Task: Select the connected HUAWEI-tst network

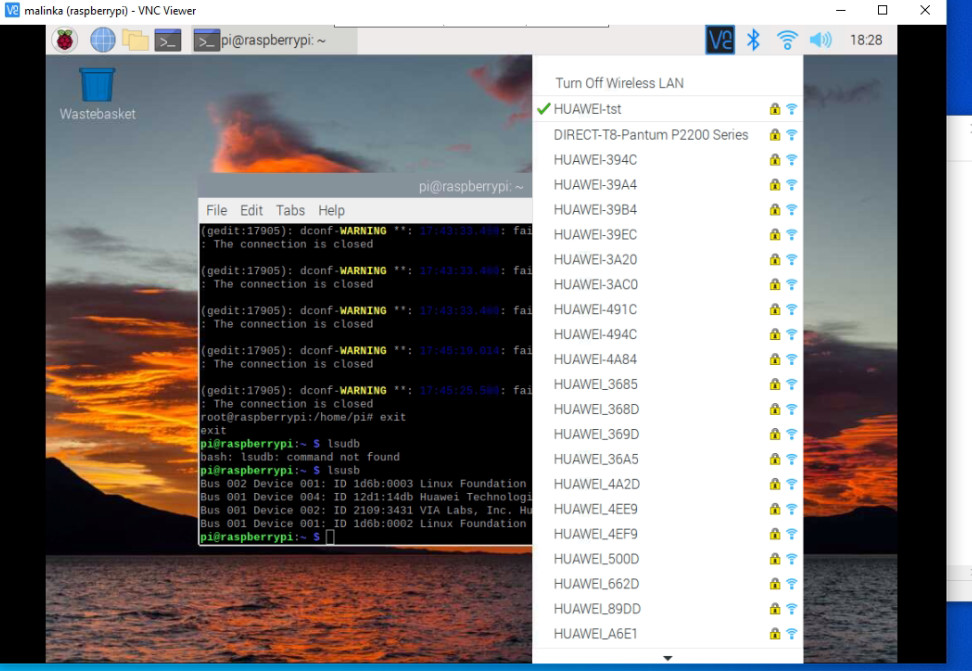Action: click(x=668, y=109)
